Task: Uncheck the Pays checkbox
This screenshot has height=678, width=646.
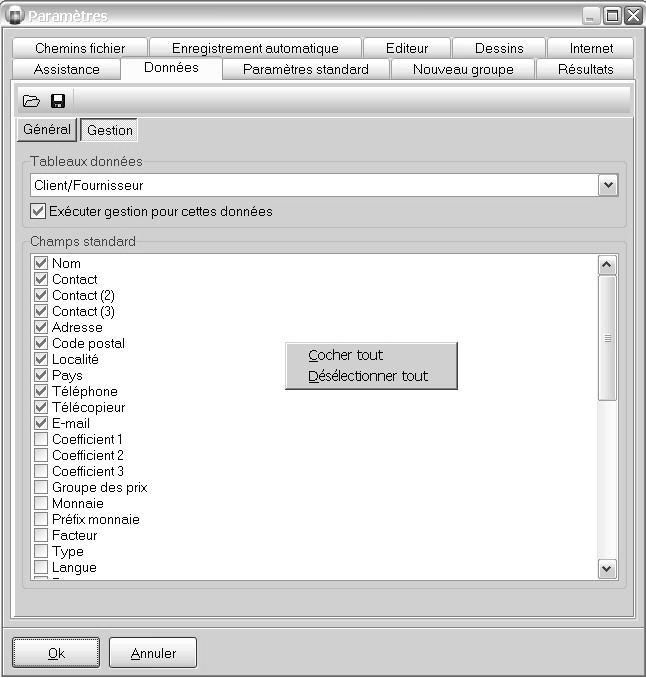Action: point(41,375)
